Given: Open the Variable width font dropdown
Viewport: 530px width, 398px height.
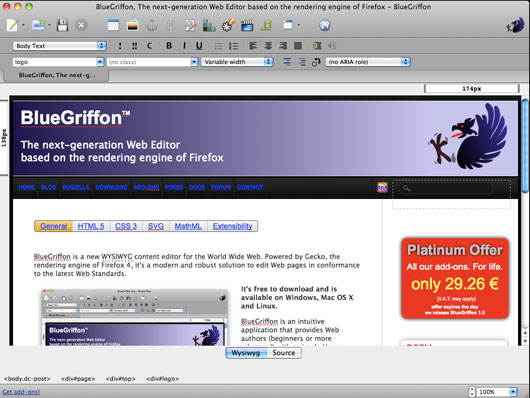Looking at the screenshot, I should coord(237,62).
